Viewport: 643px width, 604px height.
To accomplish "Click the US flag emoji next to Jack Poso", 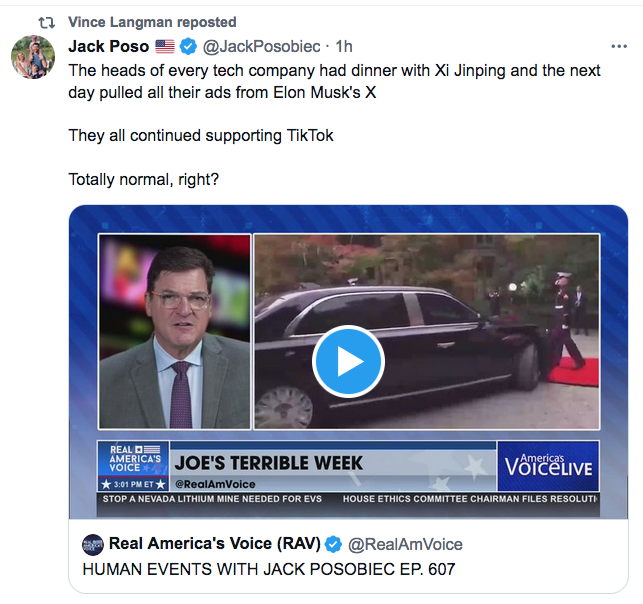I will [x=165, y=47].
